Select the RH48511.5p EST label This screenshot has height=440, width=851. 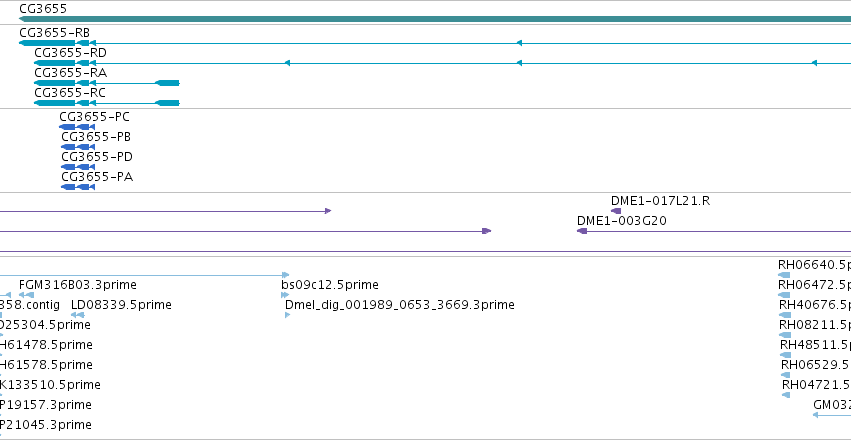tap(815, 345)
